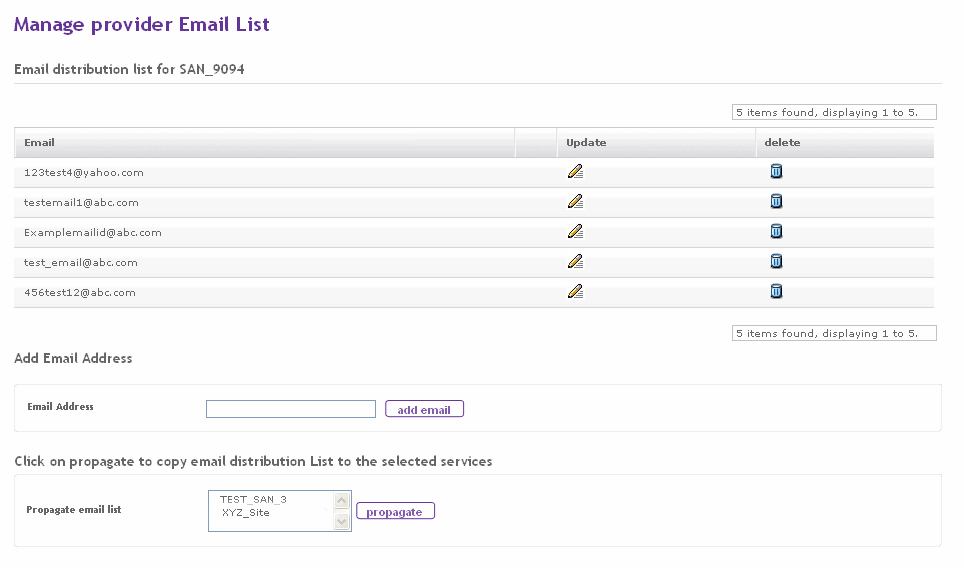Click the delete column header
Screen dimensions: 964x568
click(782, 143)
